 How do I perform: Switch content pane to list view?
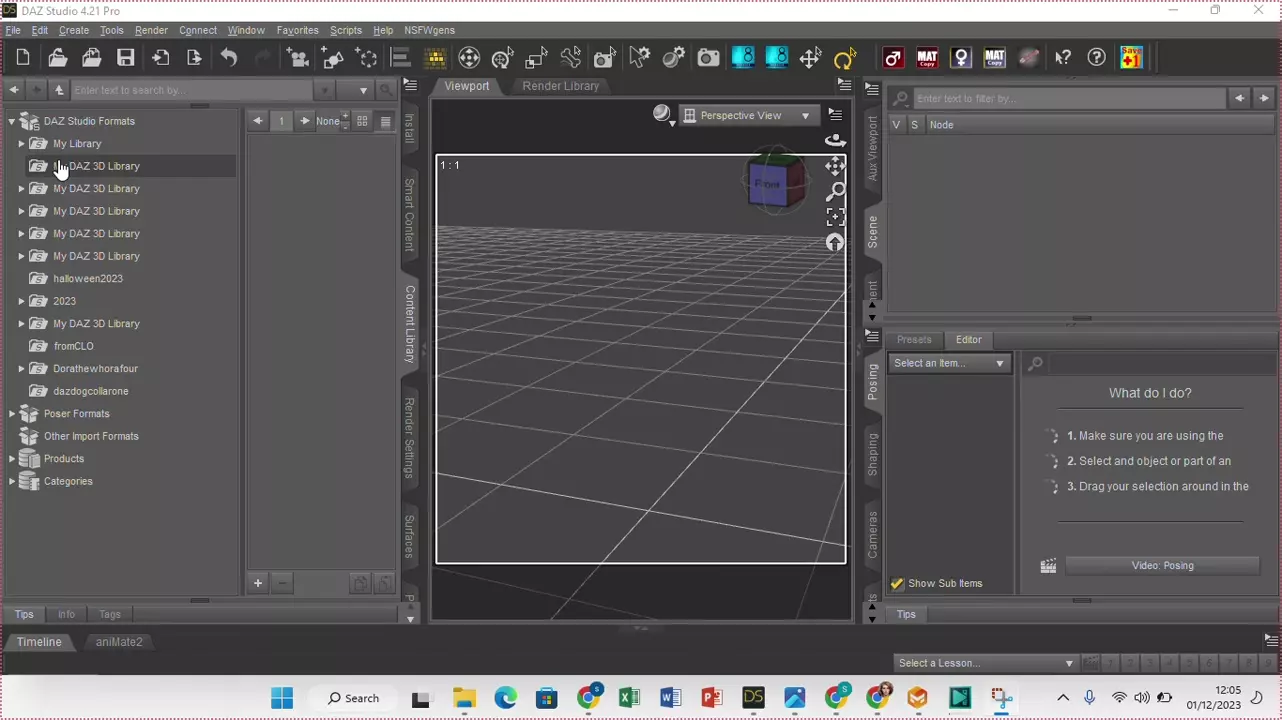pos(385,121)
